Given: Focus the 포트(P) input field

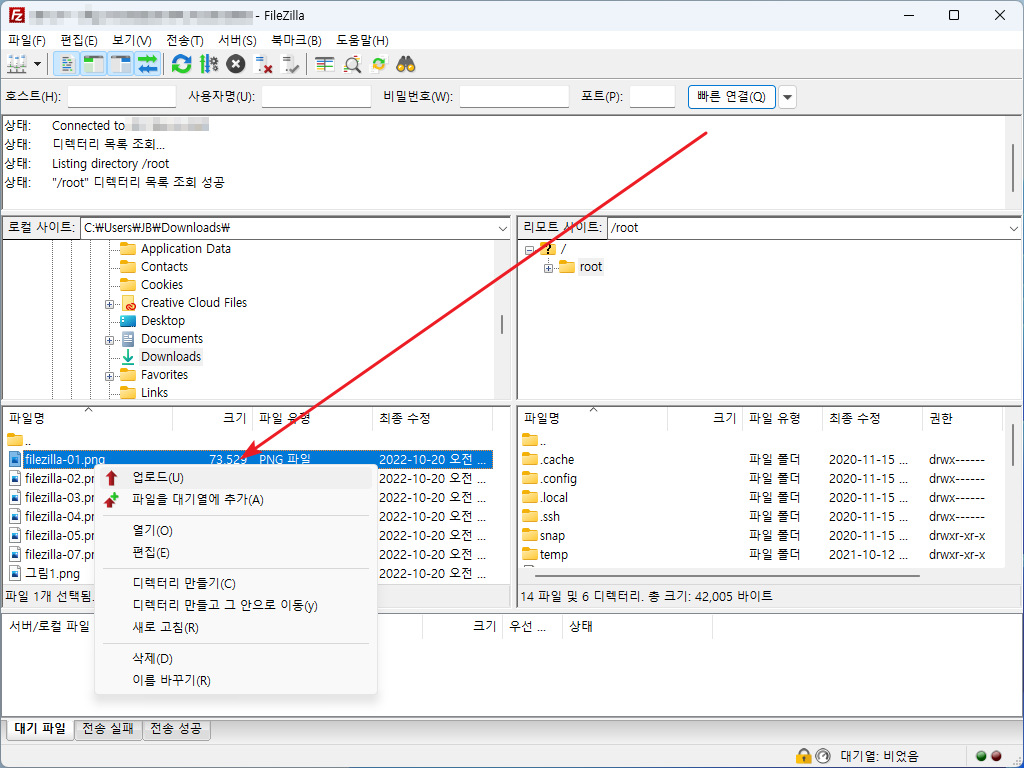Looking at the screenshot, I should coord(652,97).
